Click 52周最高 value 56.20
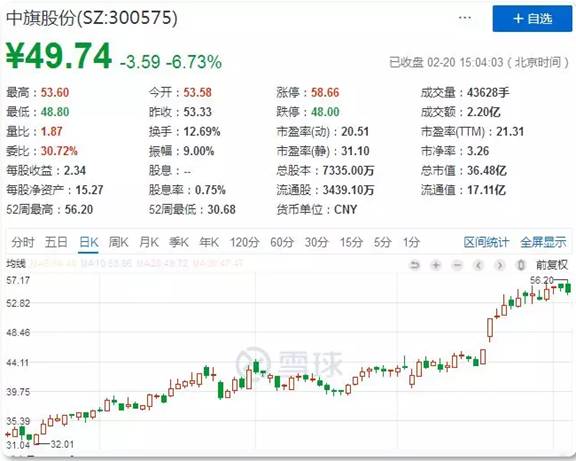 79,209
